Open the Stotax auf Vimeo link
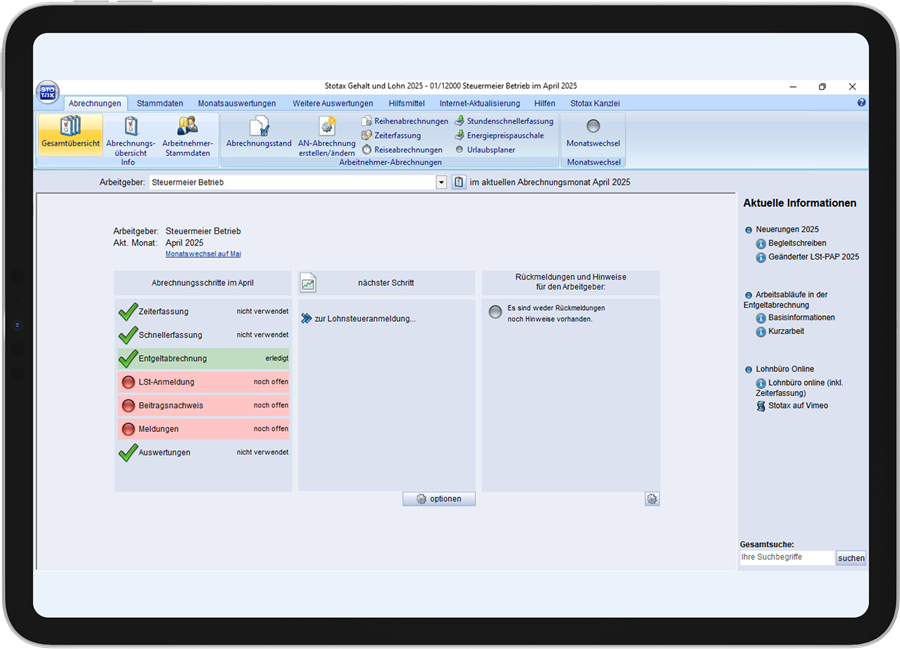This screenshot has width=900, height=649. click(x=798, y=406)
